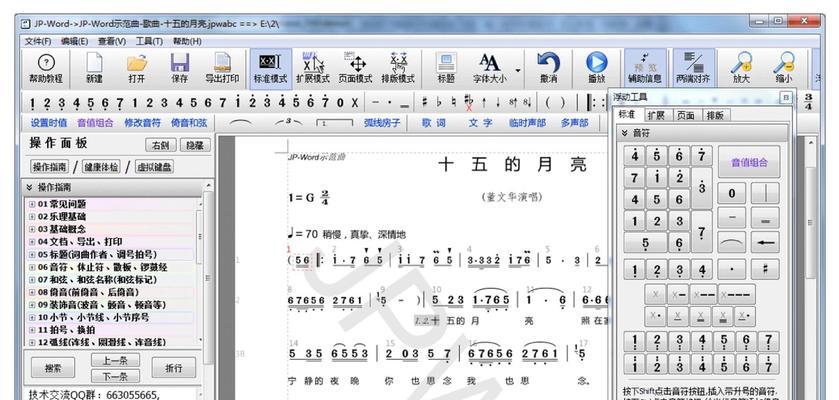Toggle 两端对齐 justify alignment
Viewport: 839px width, 400px height.
(x=693, y=68)
